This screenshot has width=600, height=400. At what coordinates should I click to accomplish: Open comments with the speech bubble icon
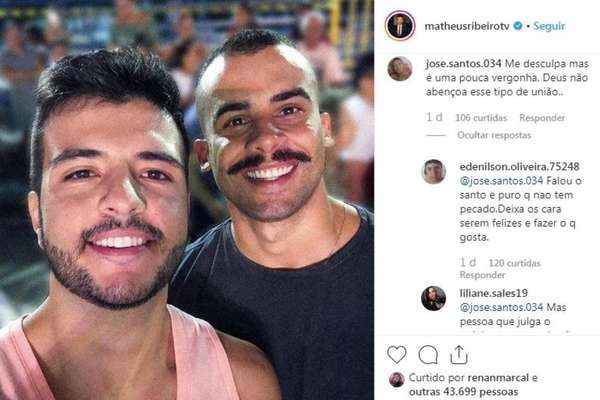coord(428,354)
